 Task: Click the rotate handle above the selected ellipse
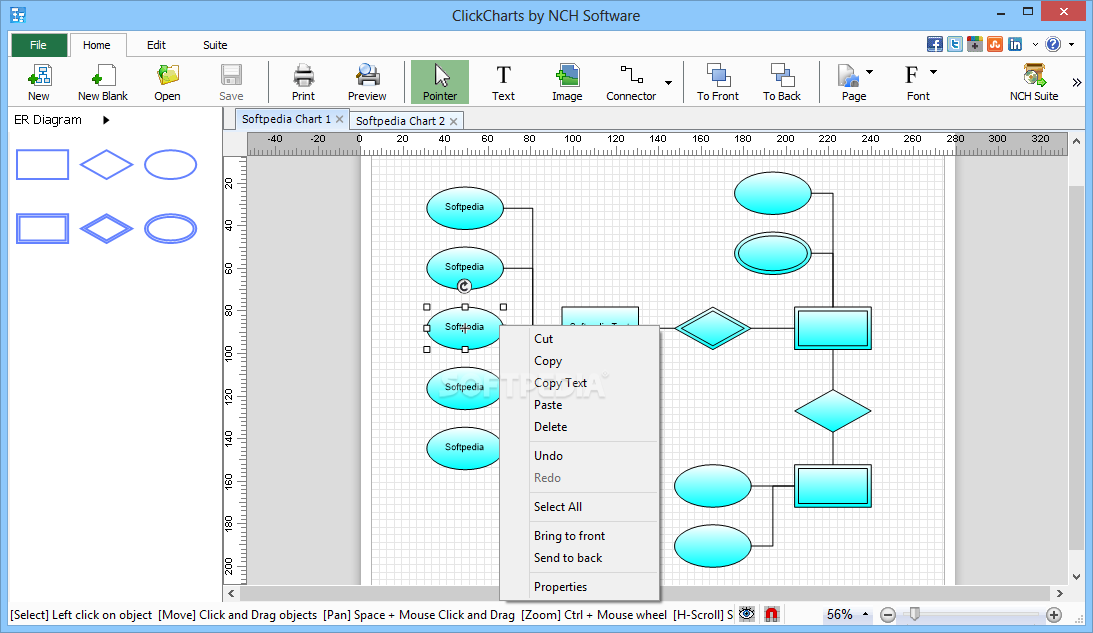tap(464, 286)
